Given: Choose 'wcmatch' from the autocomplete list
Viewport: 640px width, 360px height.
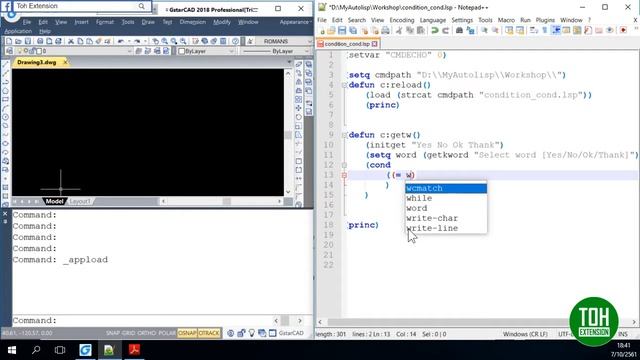Looking at the screenshot, I should pos(446,188).
